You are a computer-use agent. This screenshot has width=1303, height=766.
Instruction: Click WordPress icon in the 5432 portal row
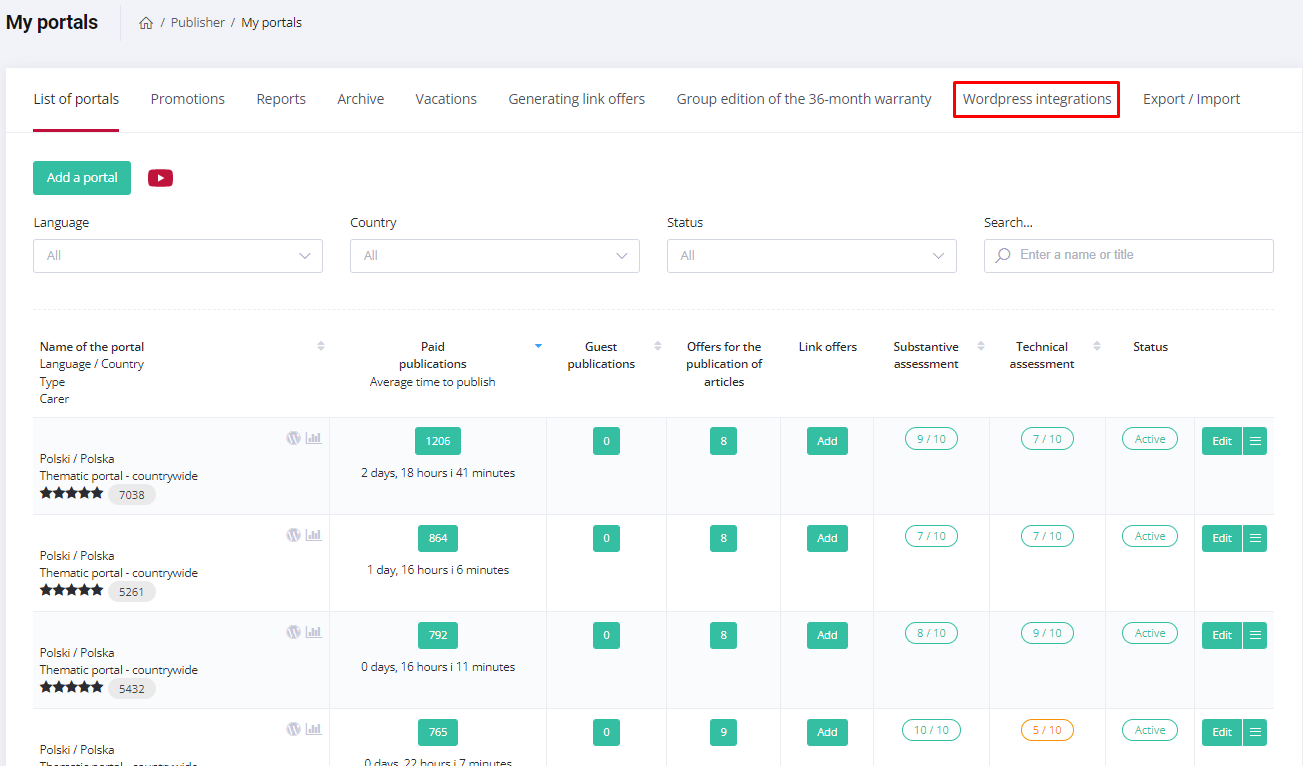(293, 632)
